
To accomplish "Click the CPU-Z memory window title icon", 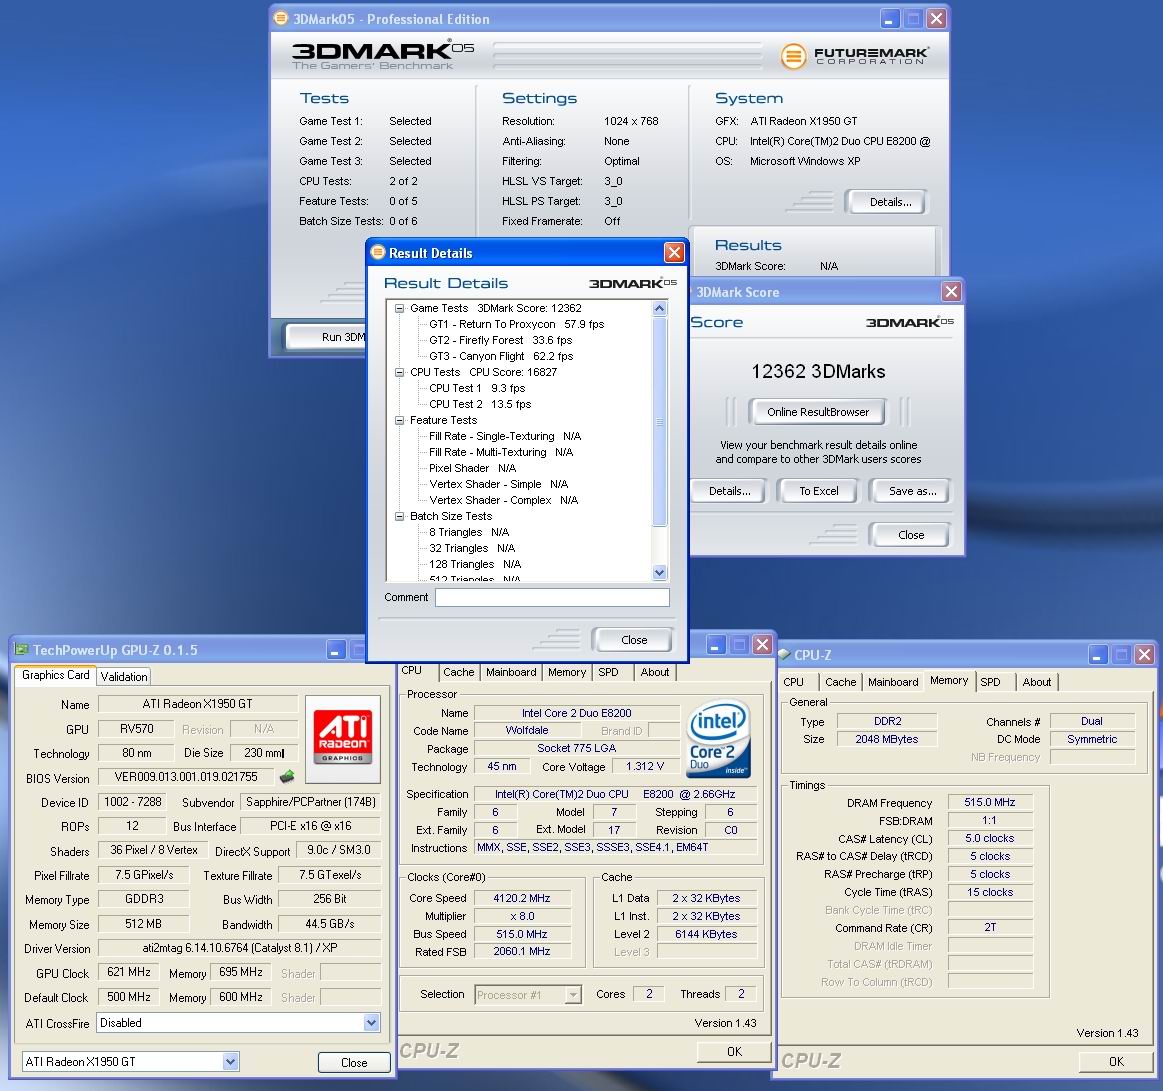I will 784,654.
